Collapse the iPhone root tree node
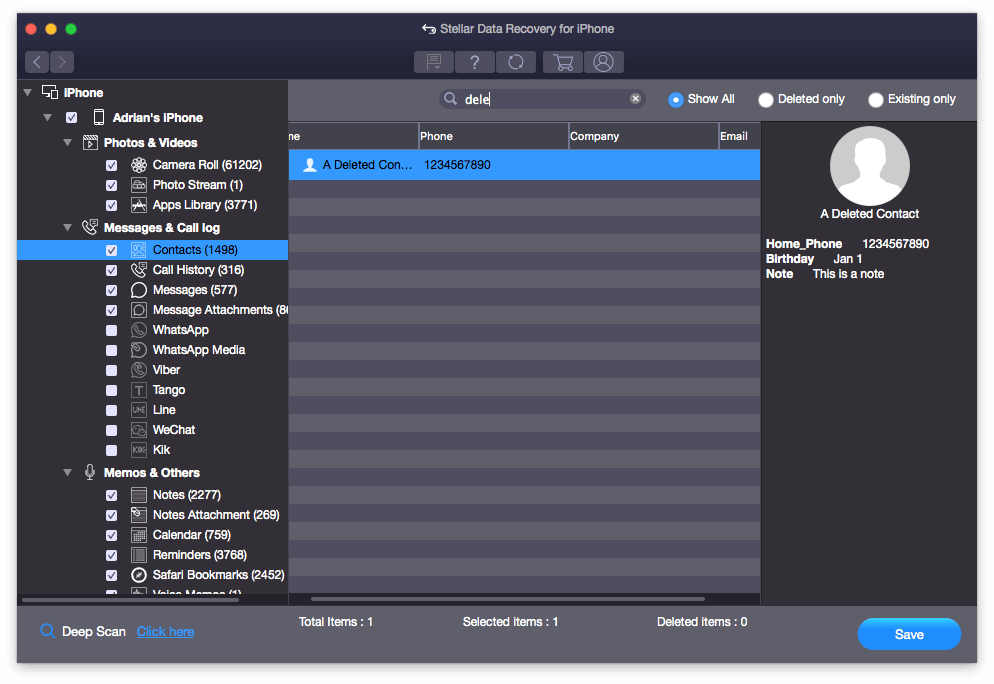994x684 pixels. pyautogui.click(x=27, y=93)
